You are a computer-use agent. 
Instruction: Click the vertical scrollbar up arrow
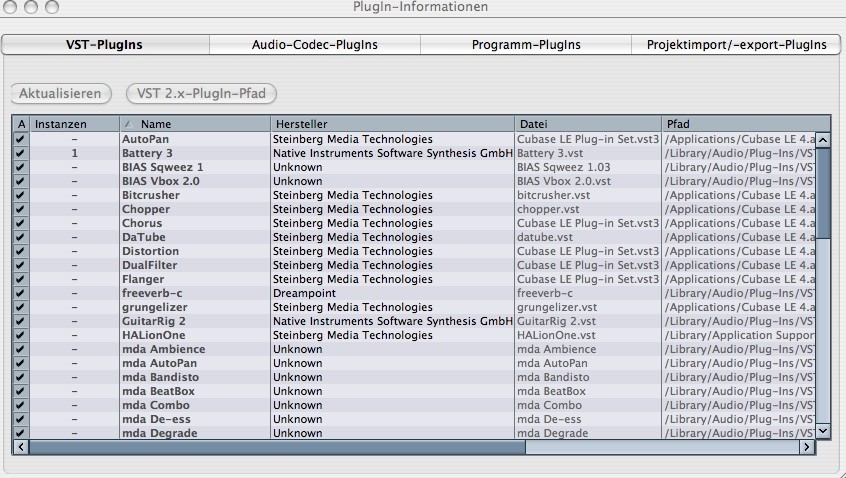823,140
